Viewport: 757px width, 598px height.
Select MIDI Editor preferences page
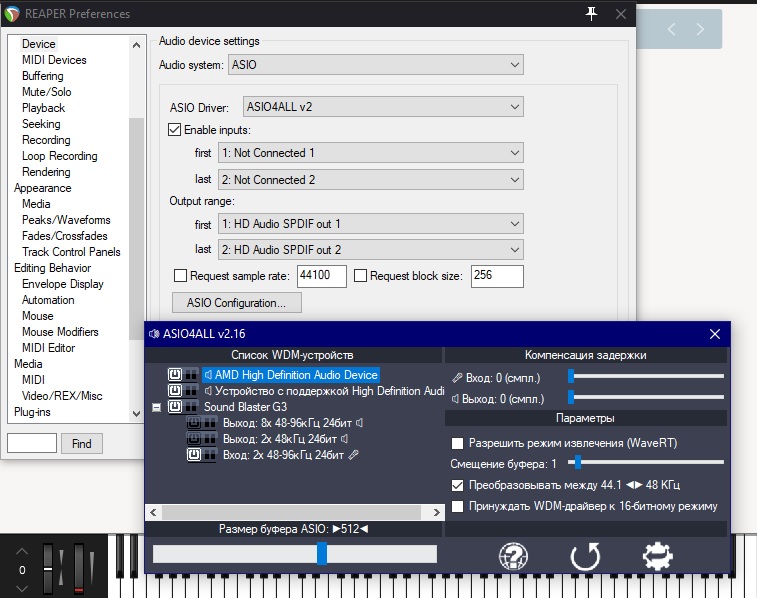pyautogui.click(x=48, y=348)
